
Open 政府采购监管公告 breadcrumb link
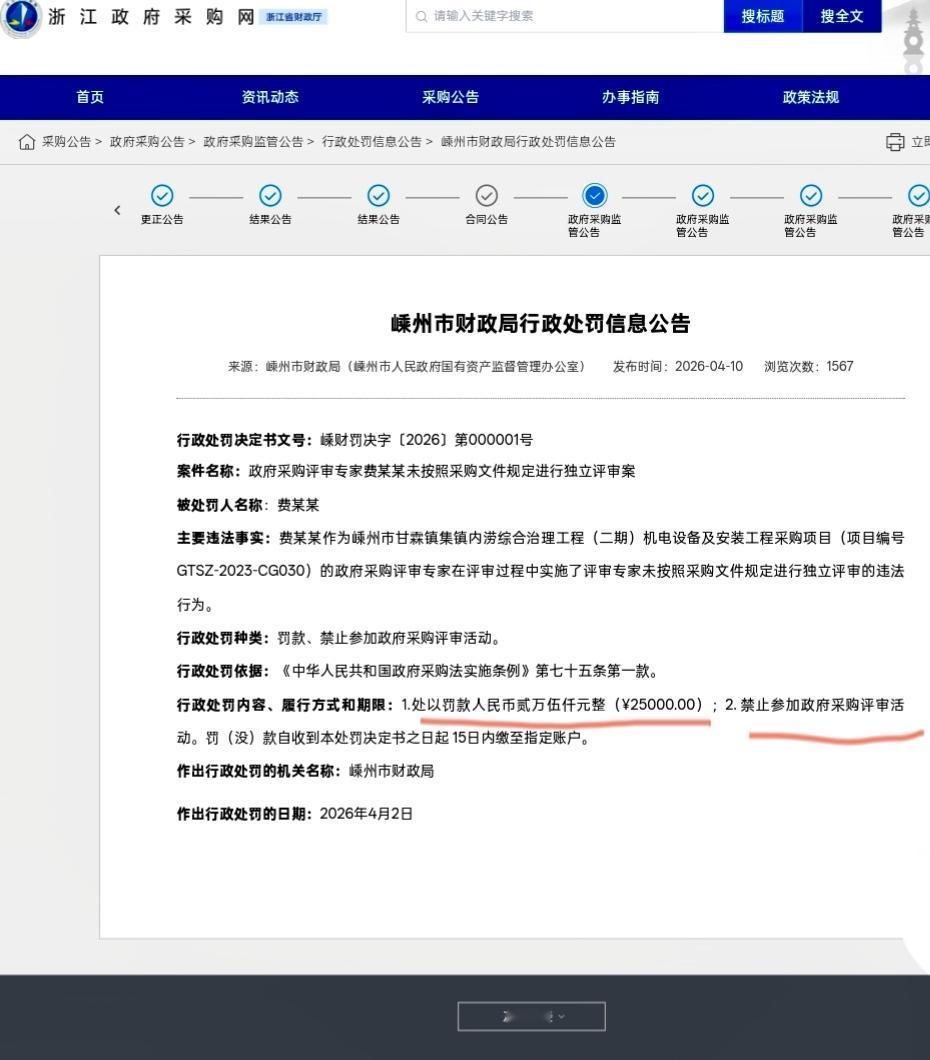click(x=253, y=142)
